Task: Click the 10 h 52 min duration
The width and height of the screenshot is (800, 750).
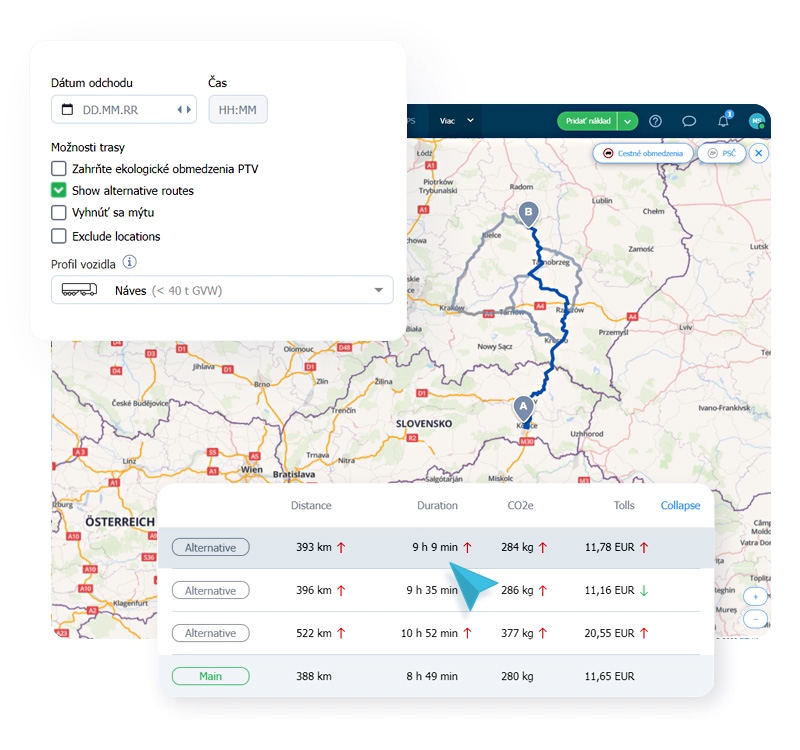Action: click(429, 633)
